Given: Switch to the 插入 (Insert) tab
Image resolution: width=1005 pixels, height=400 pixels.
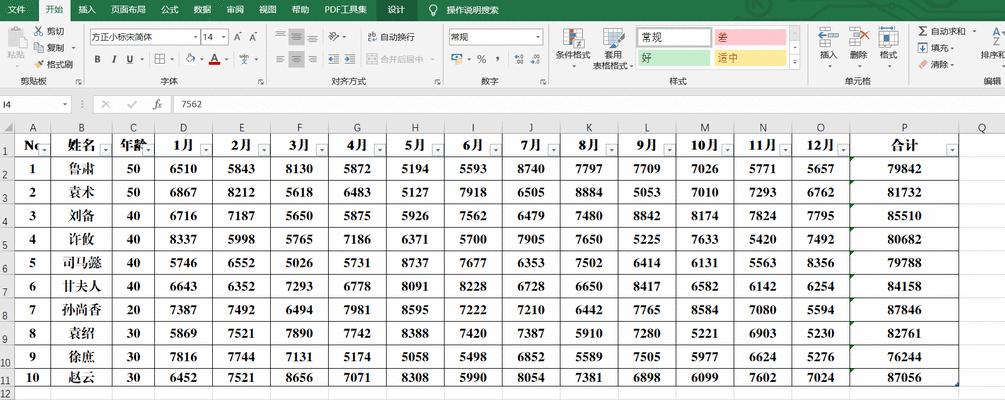Looking at the screenshot, I should 87,10.
